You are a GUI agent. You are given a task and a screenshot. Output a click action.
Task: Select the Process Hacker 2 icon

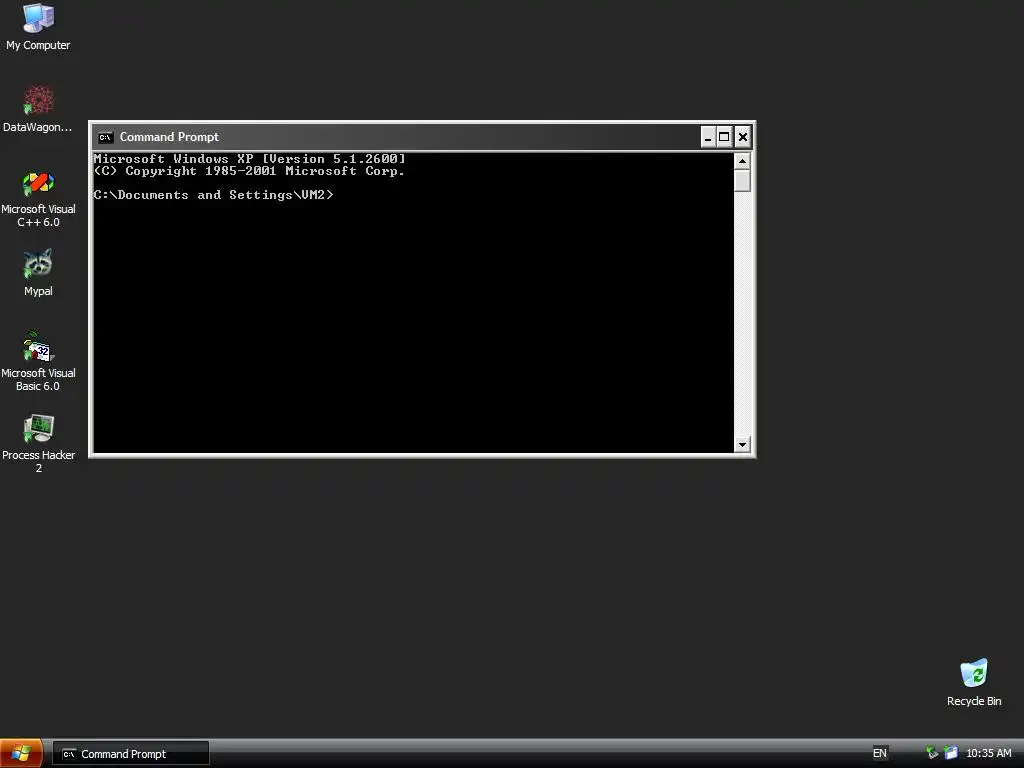[x=38, y=443]
